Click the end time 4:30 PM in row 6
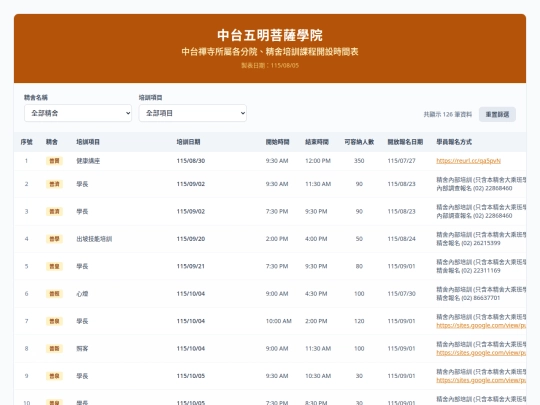This screenshot has width=540, height=405. (316, 294)
